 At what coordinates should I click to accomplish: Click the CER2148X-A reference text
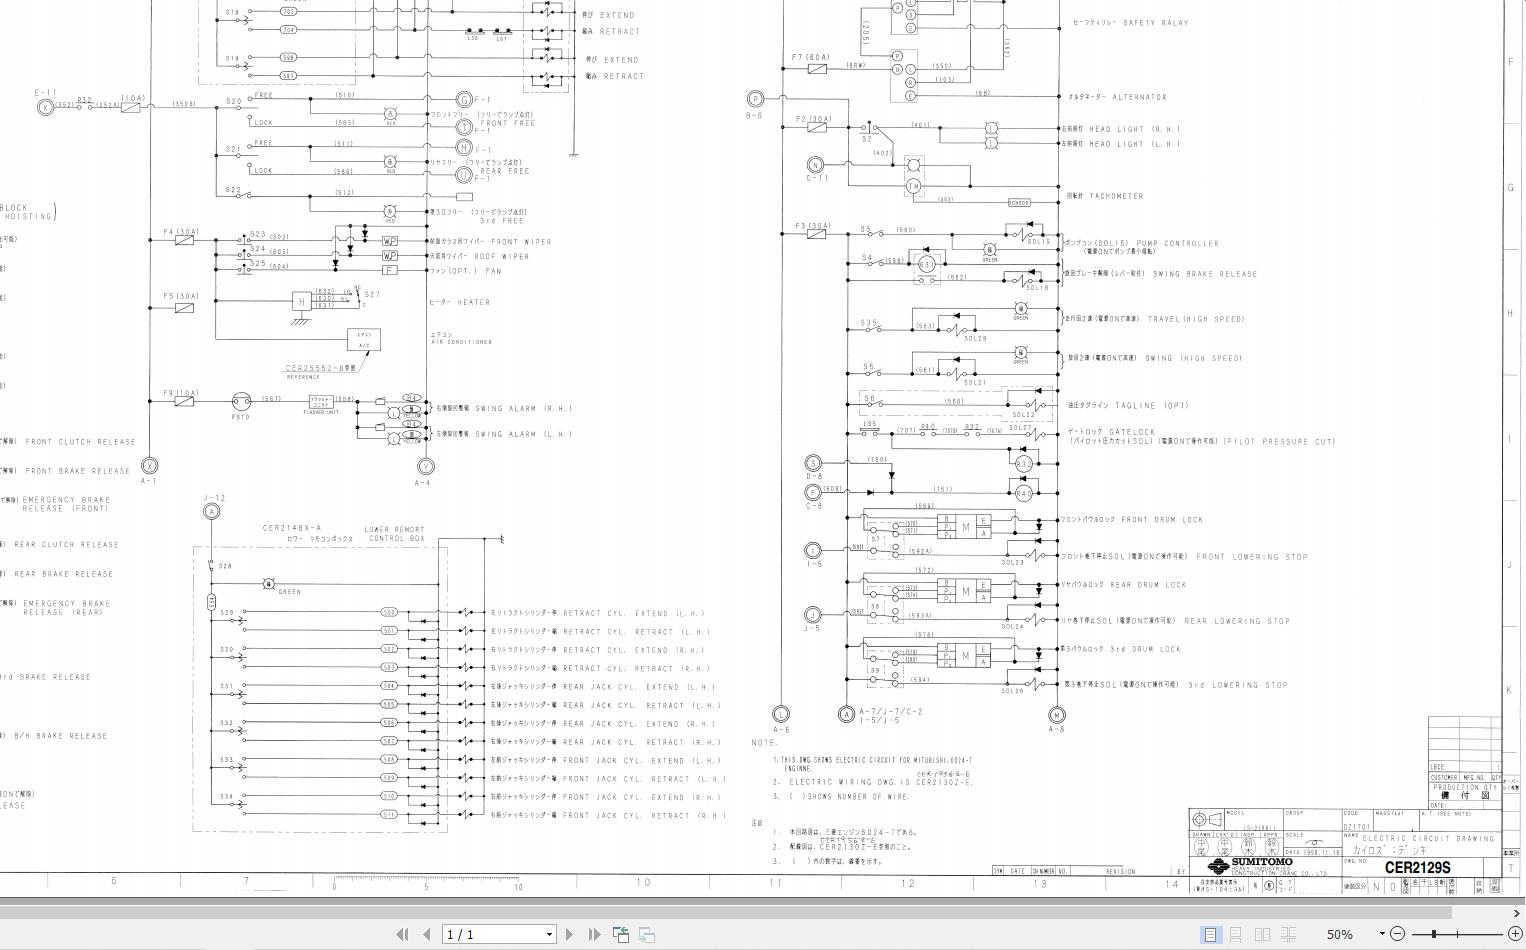pyautogui.click(x=292, y=528)
